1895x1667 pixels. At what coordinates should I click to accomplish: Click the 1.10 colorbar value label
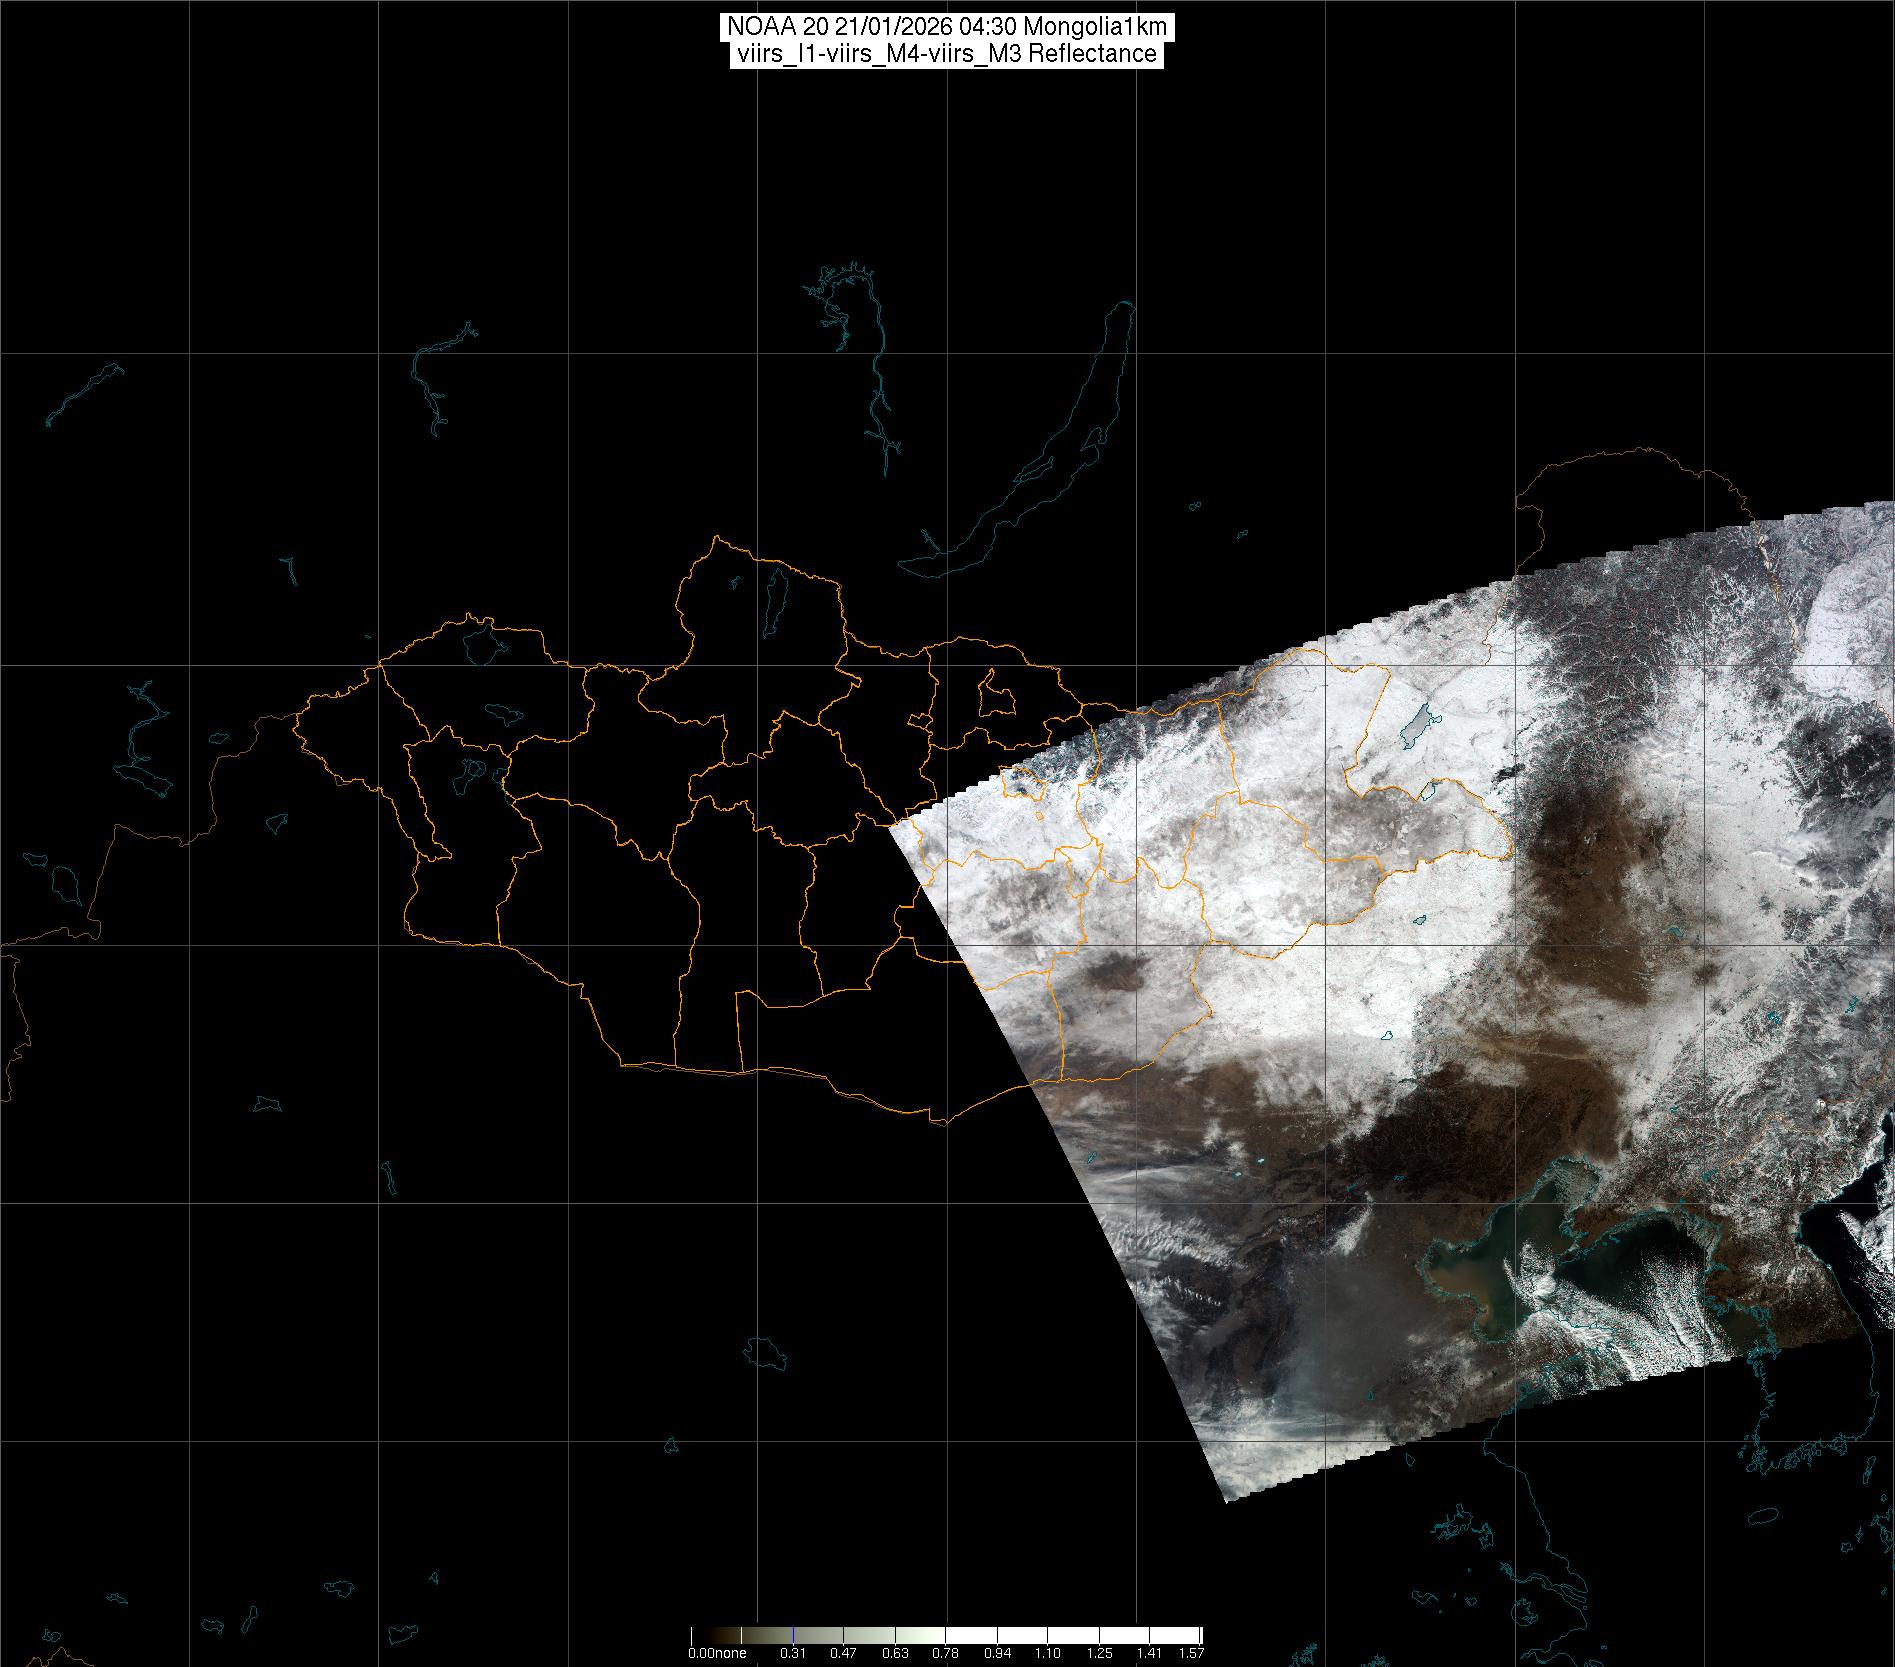[x=1046, y=1653]
